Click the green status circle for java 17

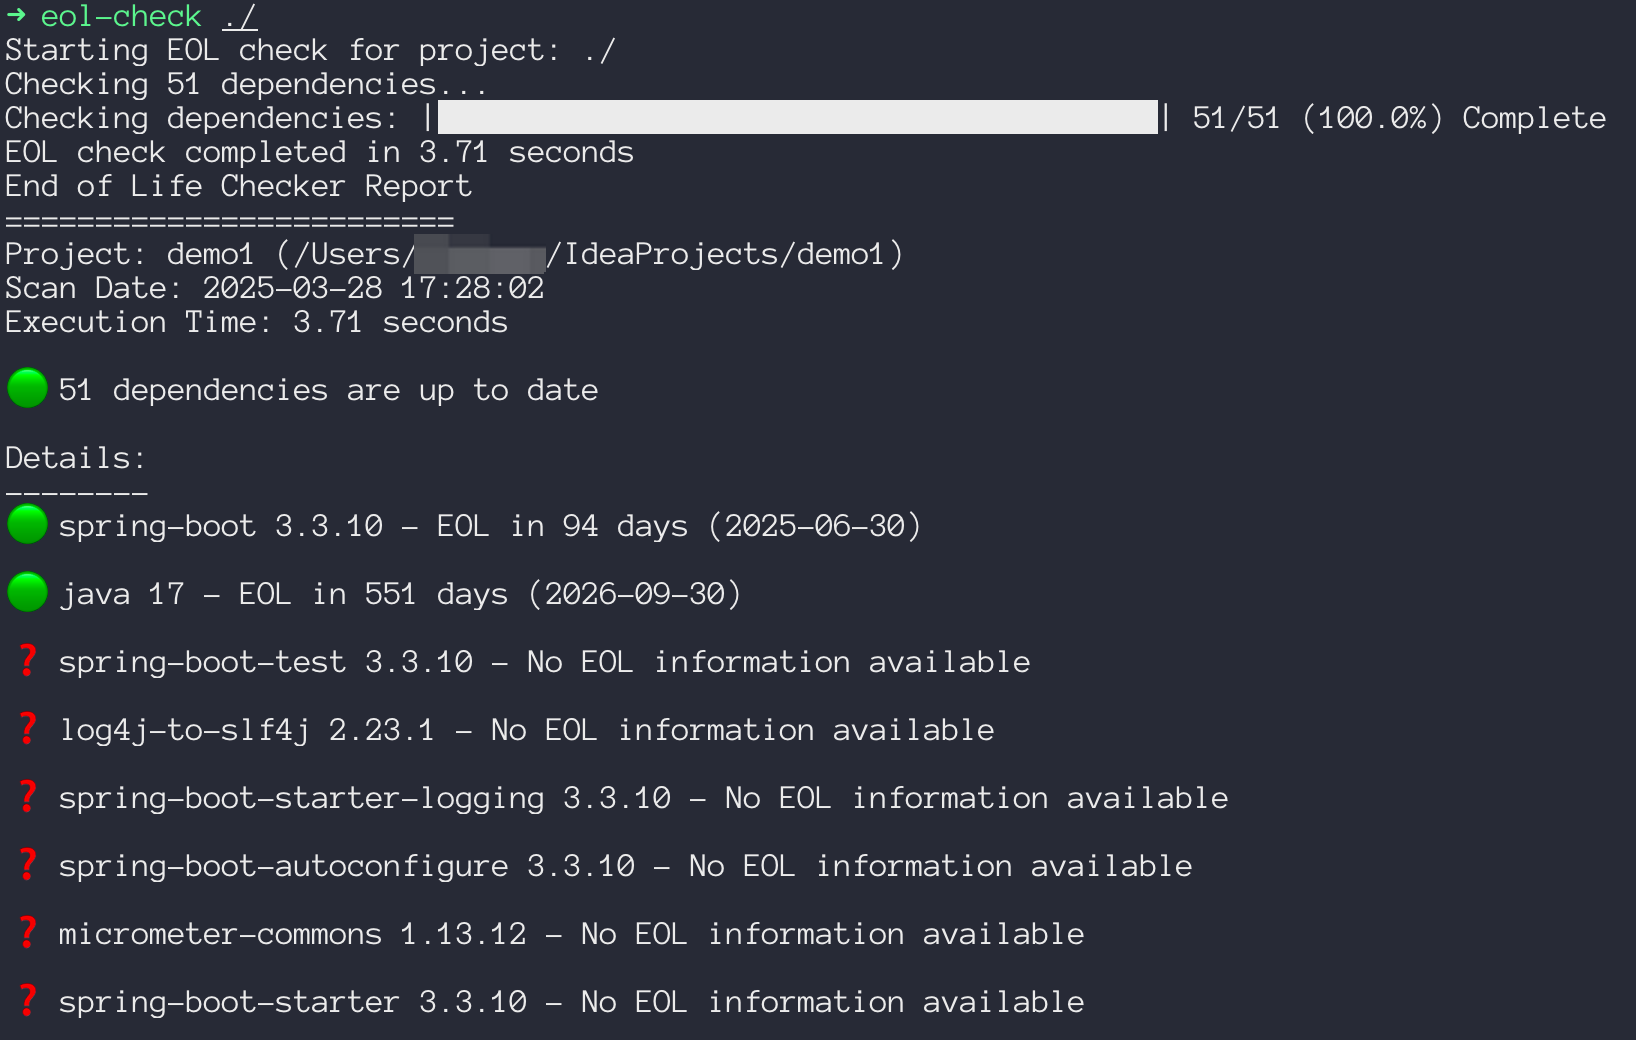pos(27,592)
